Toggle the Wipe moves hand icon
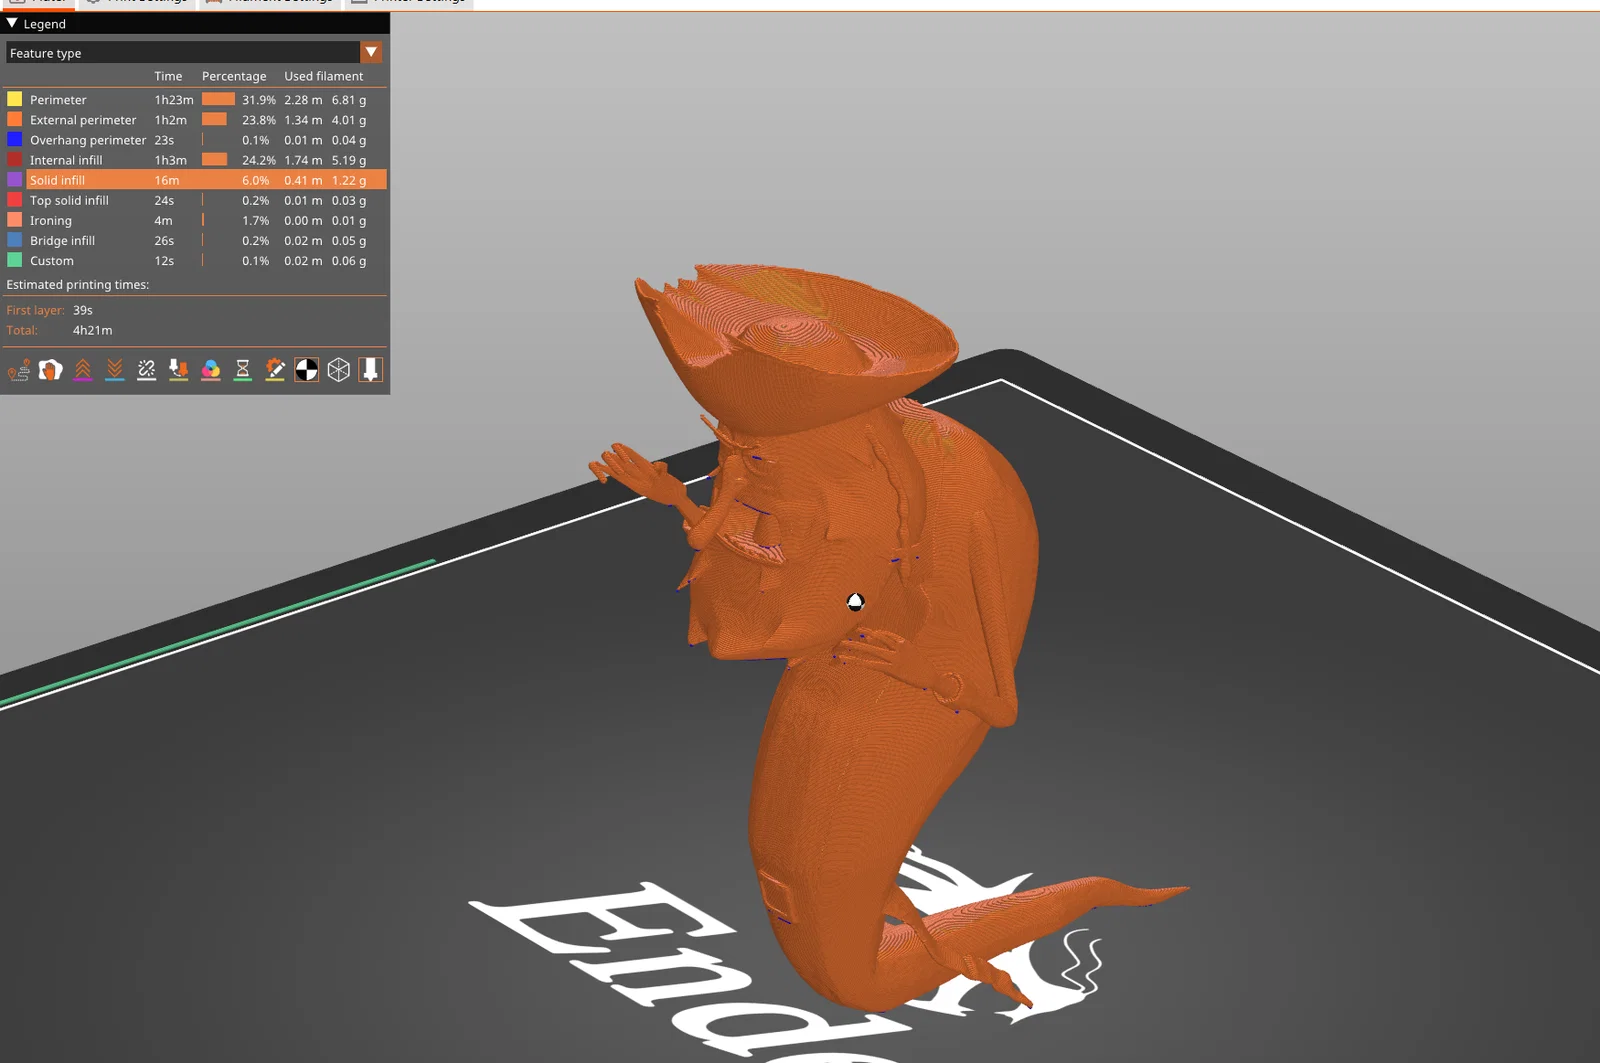The width and height of the screenshot is (1600, 1063). pos(51,370)
